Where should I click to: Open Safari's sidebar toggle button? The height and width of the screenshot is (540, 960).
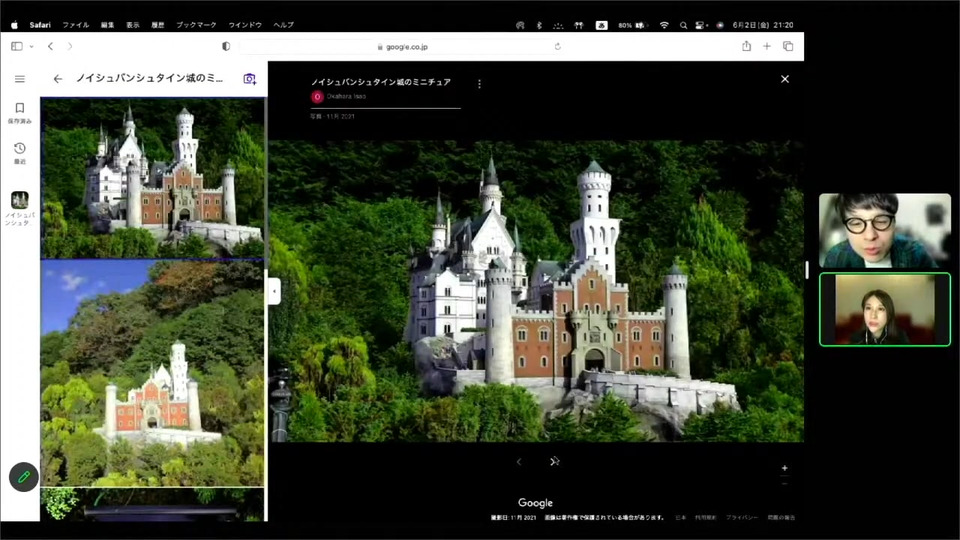tap(17, 46)
